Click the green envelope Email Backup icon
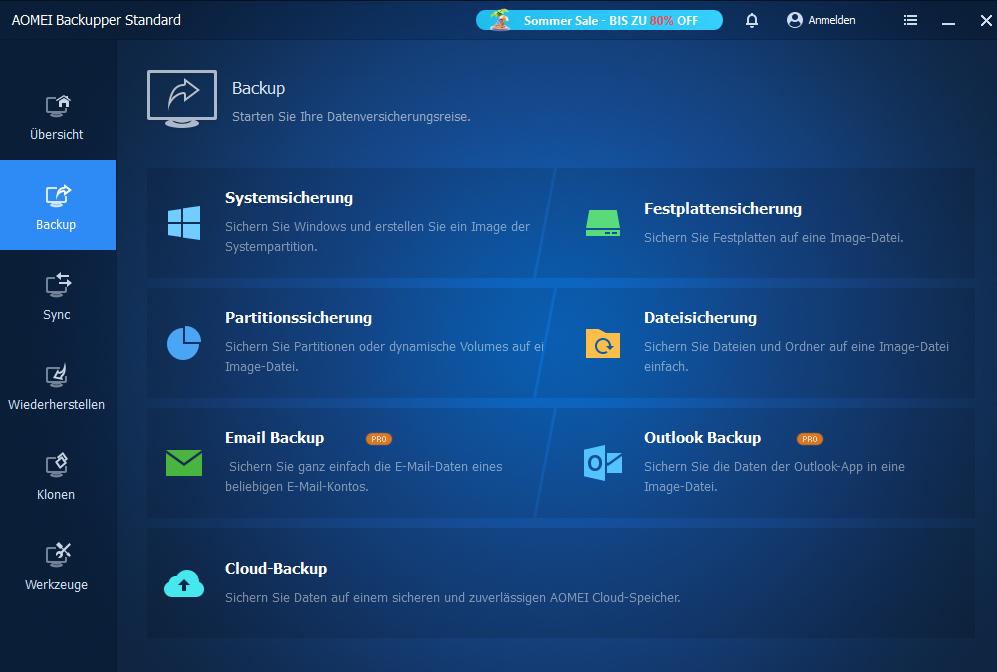Image resolution: width=997 pixels, height=672 pixels. point(184,463)
